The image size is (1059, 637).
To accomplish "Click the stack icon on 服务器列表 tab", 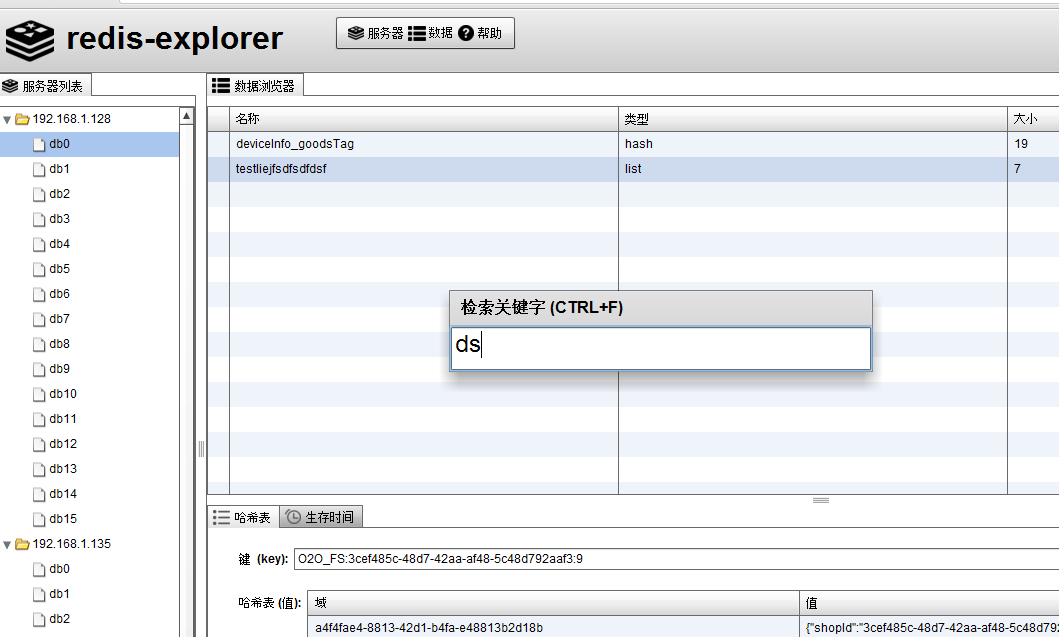I will click(10, 86).
